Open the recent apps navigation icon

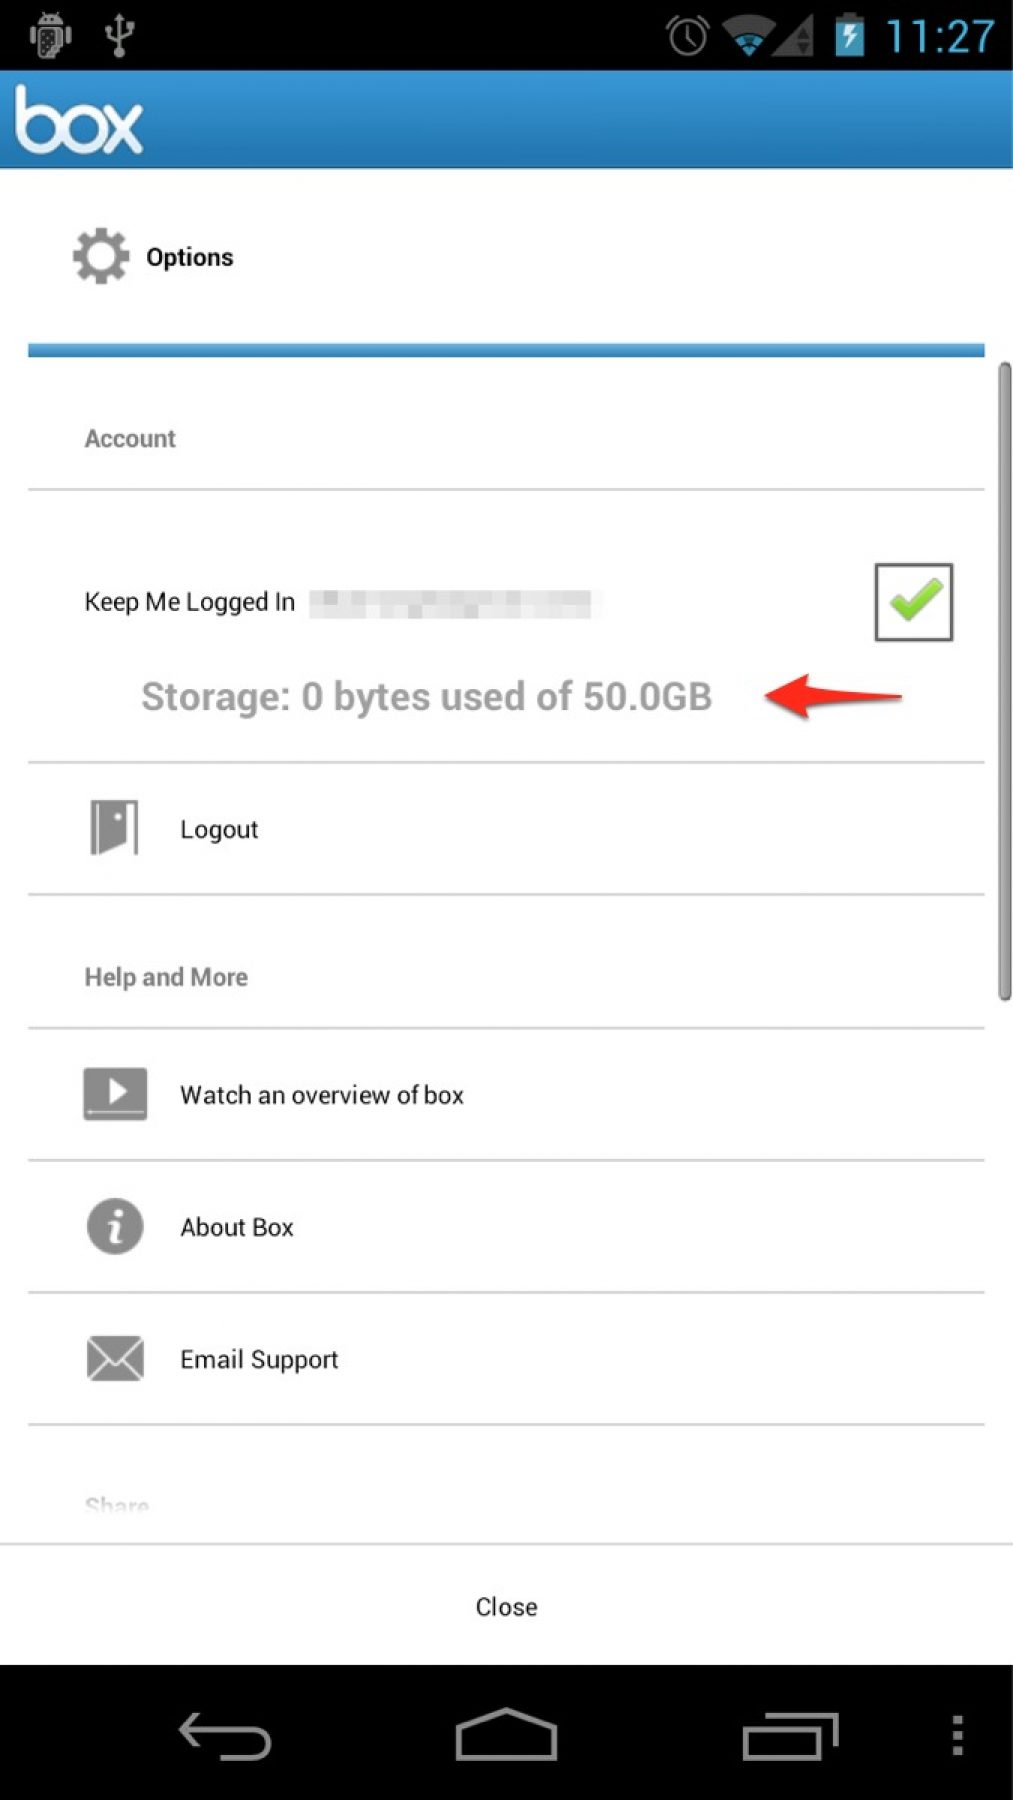pyautogui.click(x=789, y=1736)
